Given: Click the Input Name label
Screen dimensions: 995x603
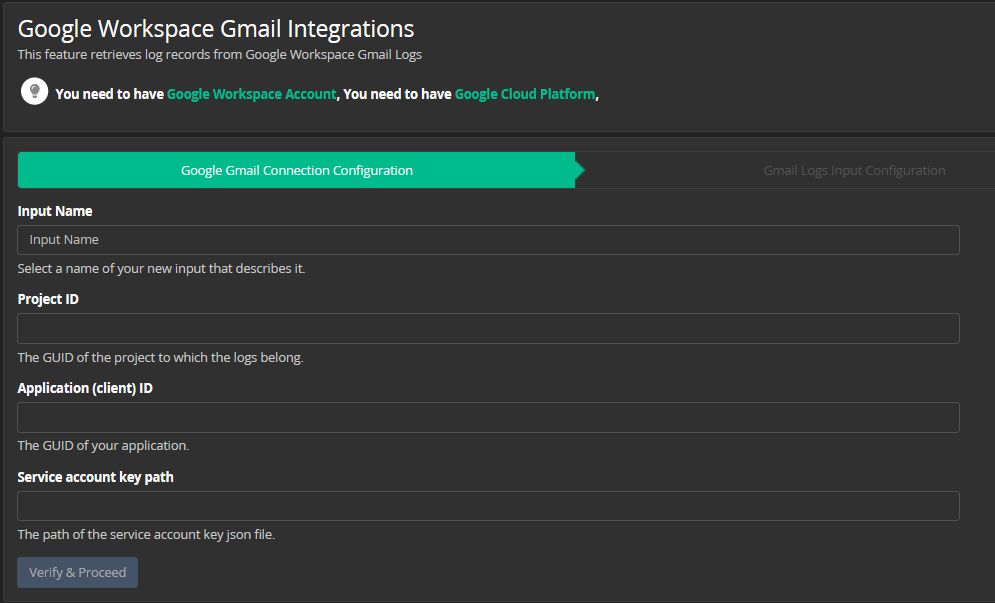Looking at the screenshot, I should click(55, 211).
